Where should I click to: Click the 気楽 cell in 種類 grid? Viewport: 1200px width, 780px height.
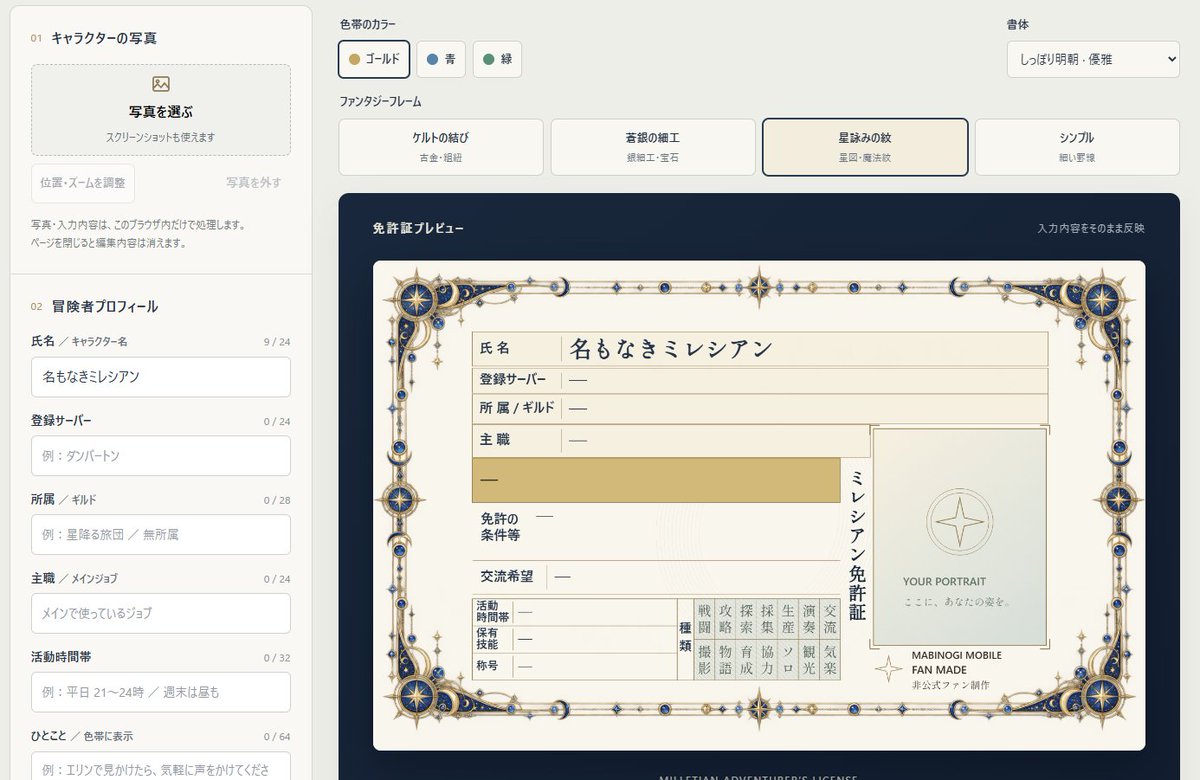pyautogui.click(x=830, y=660)
